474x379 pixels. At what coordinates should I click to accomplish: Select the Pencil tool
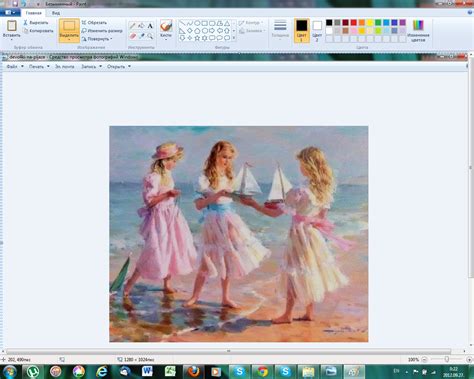(133, 26)
